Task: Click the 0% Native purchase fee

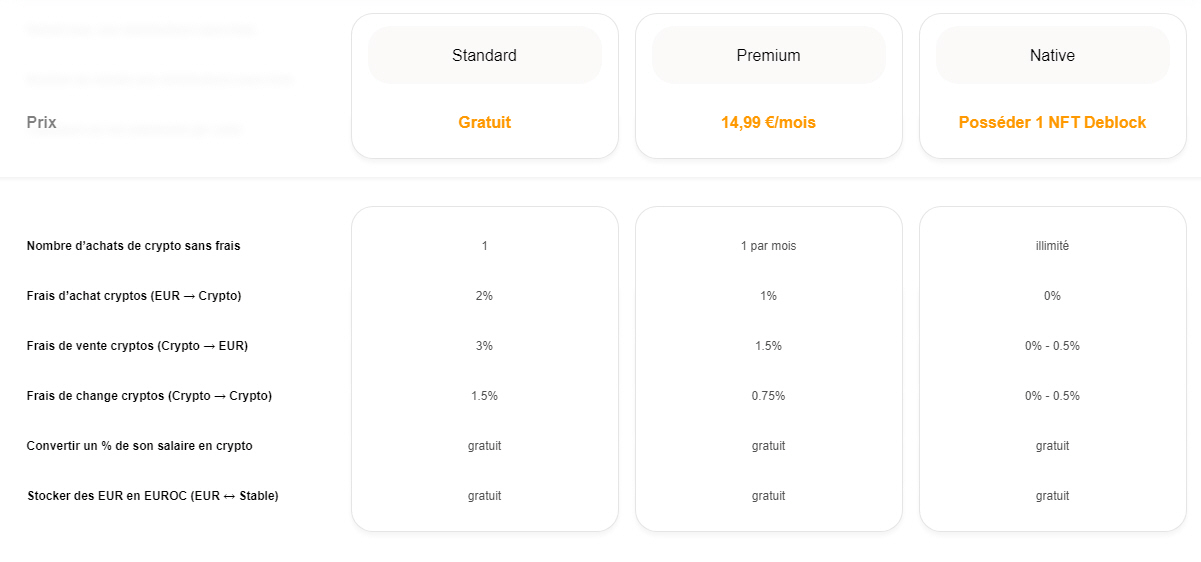Action: tap(1052, 296)
